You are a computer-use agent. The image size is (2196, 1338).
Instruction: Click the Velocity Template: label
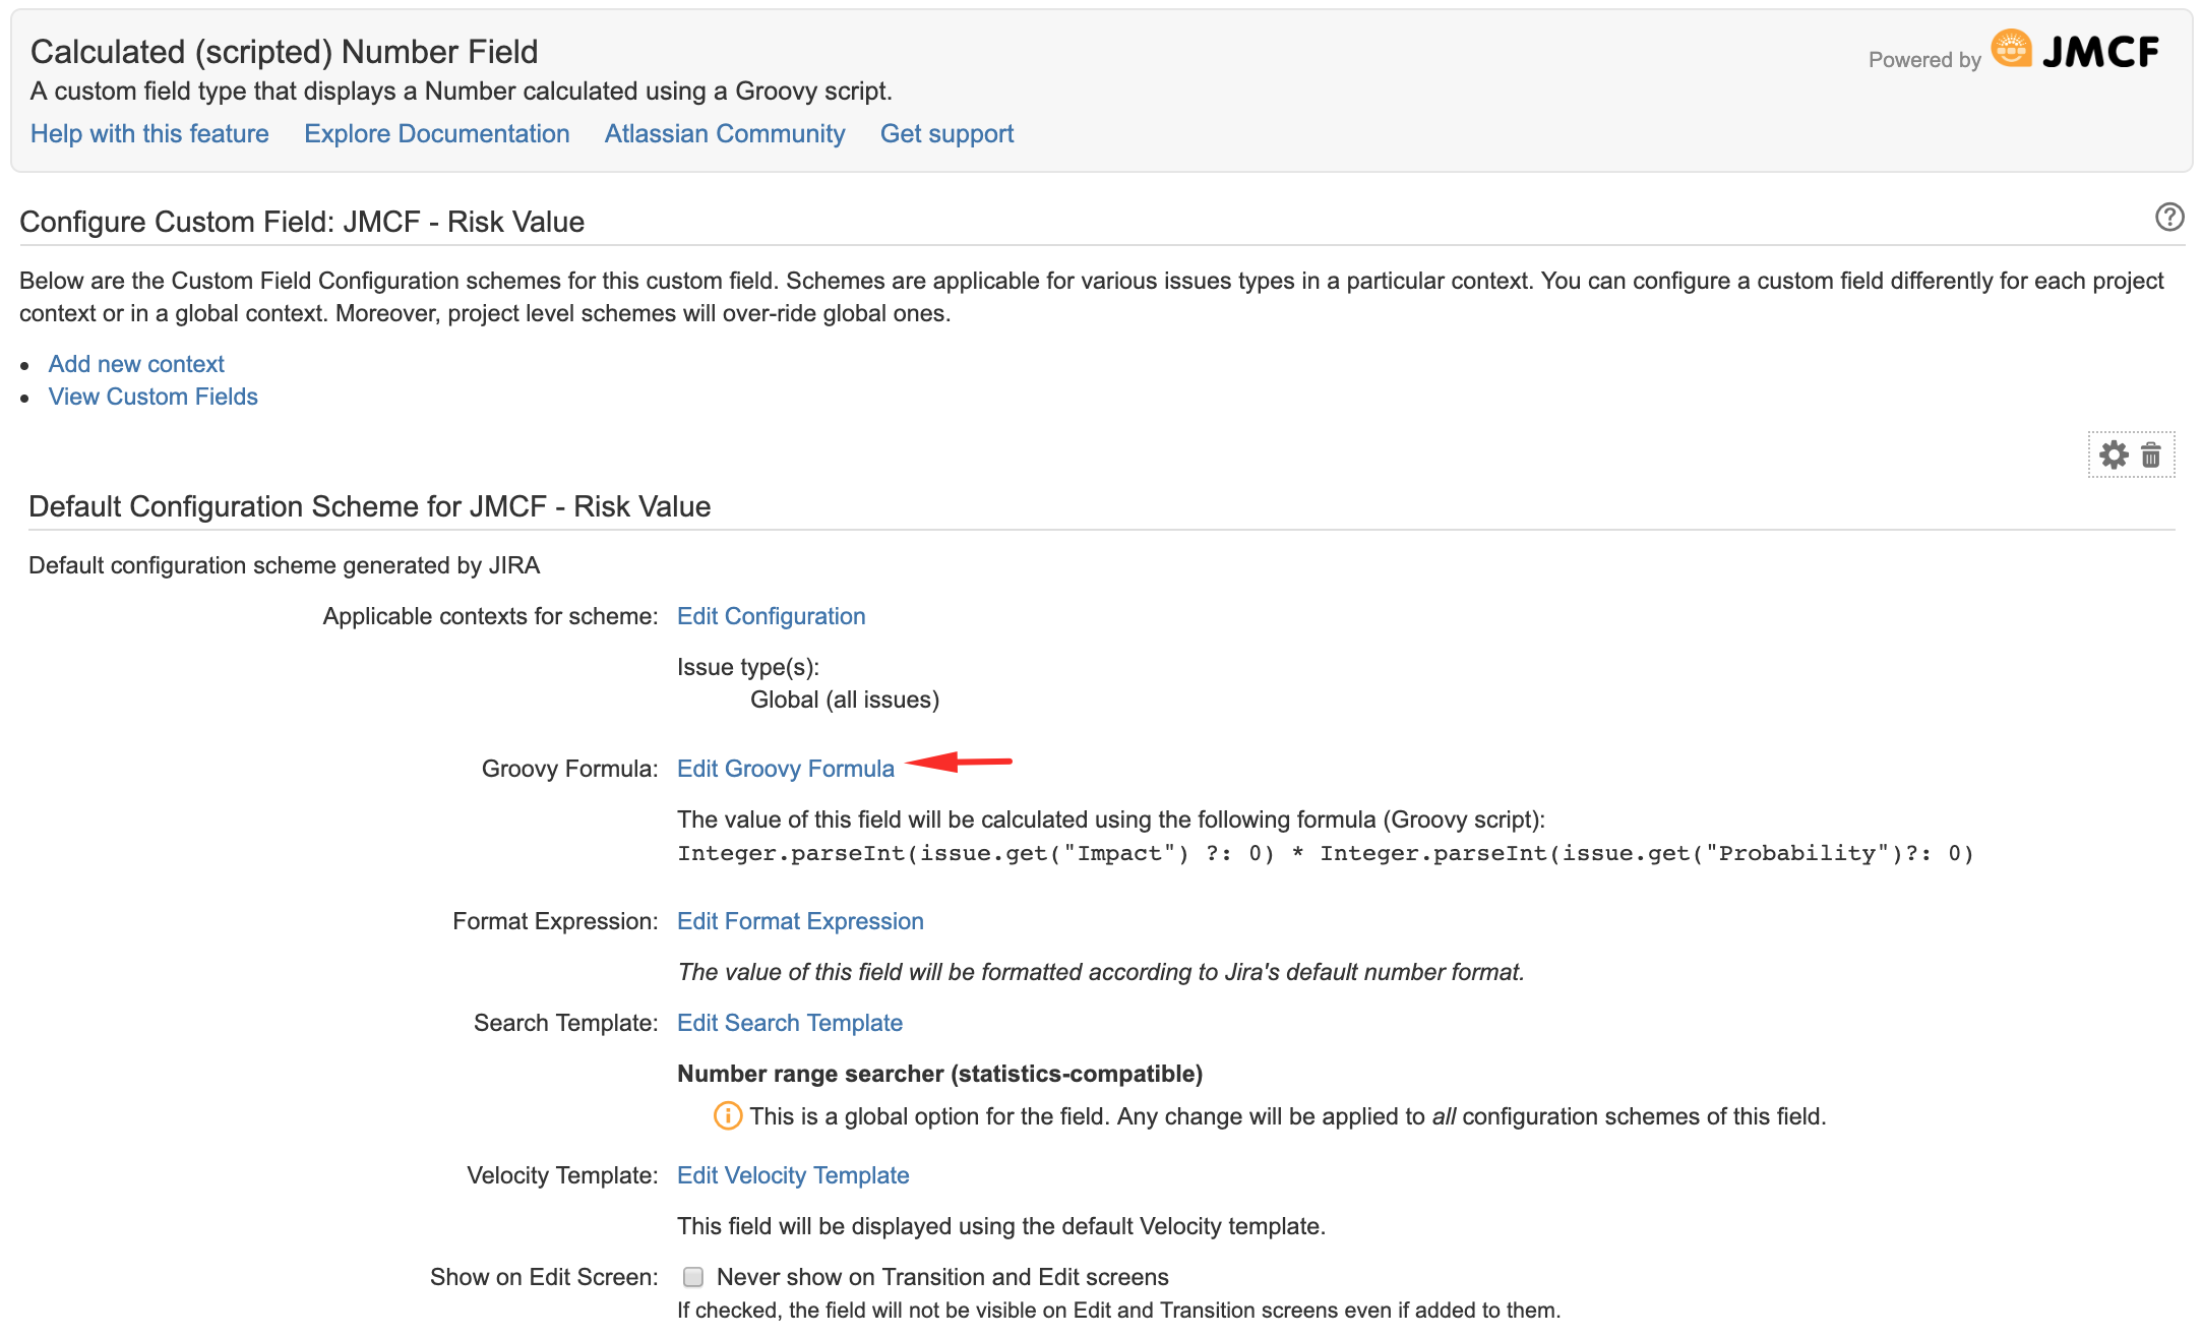562,1175
